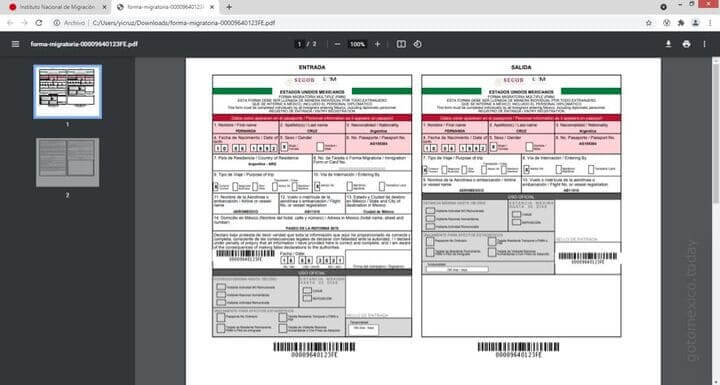Open a new browser tab

[x=229, y=7]
